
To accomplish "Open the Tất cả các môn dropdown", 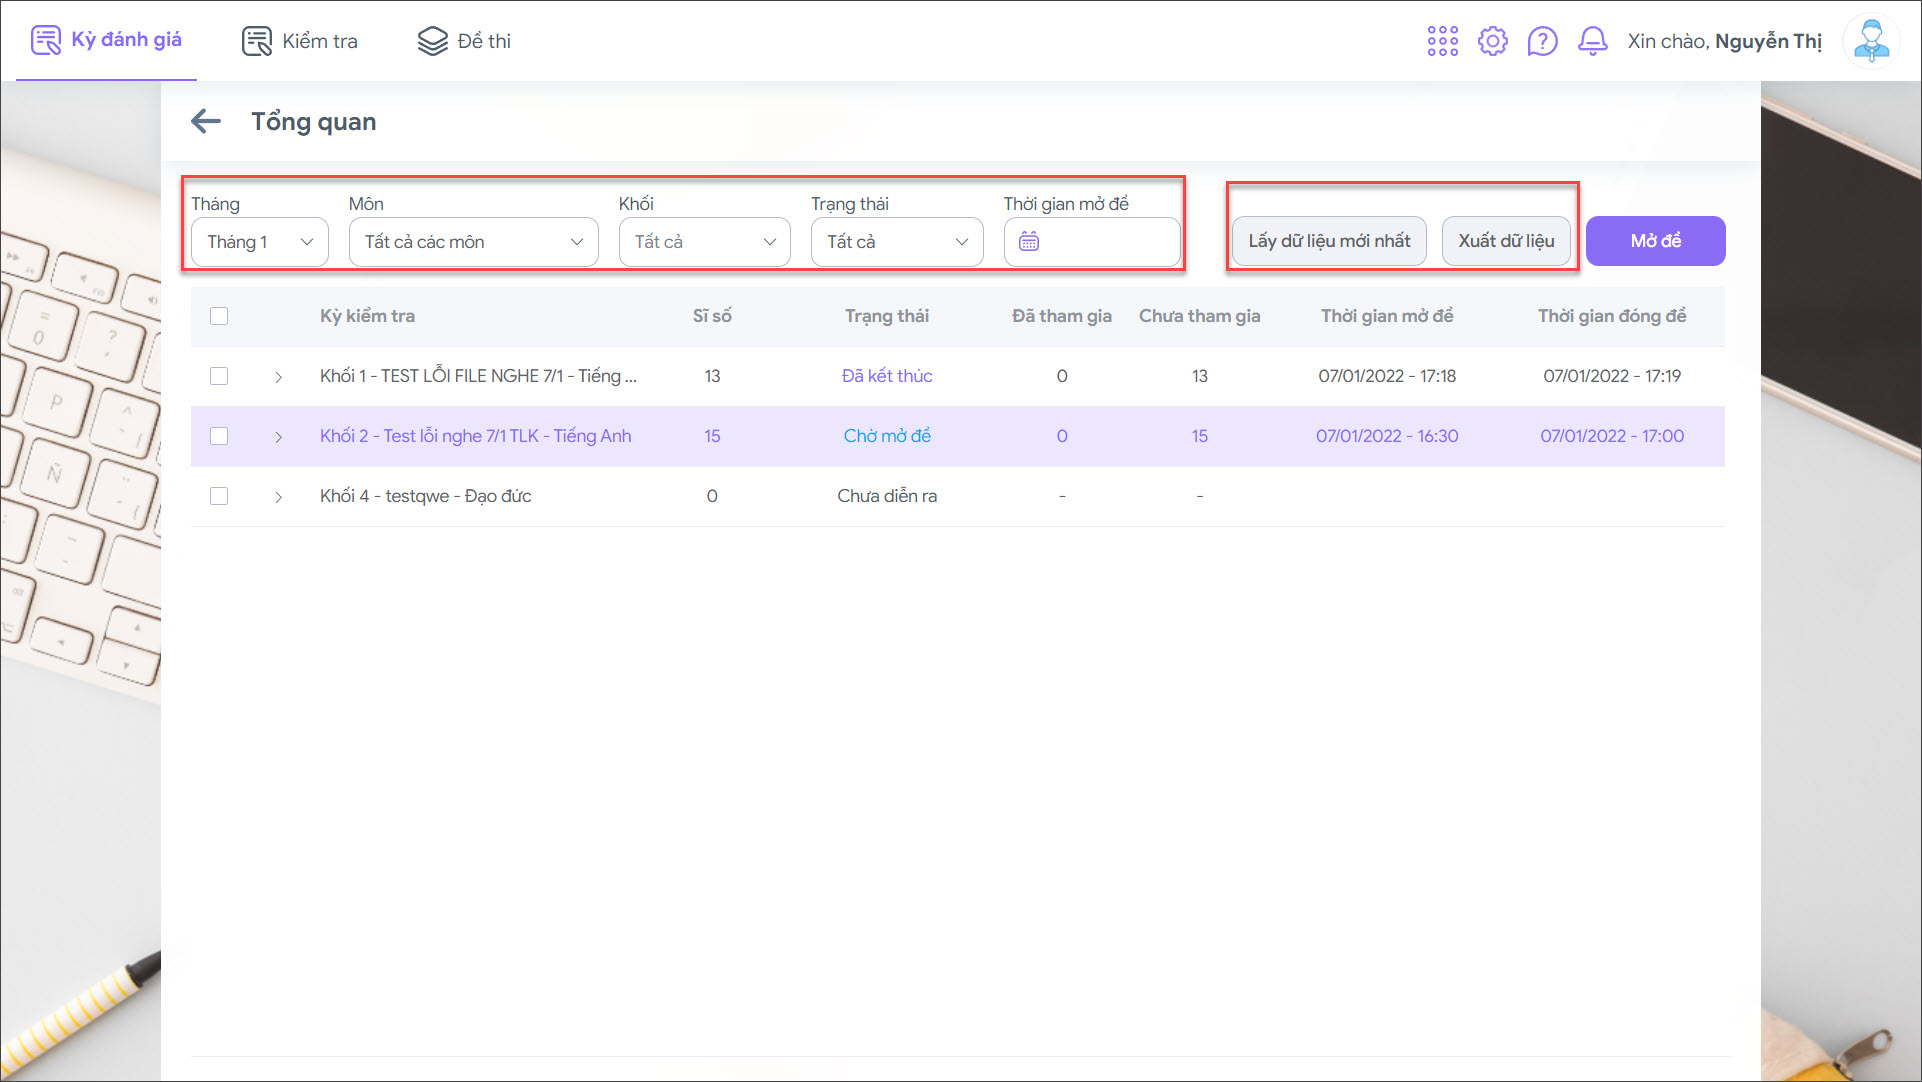I will (473, 242).
